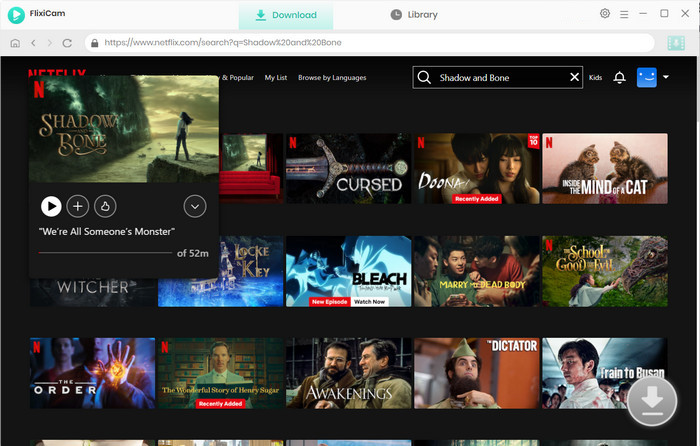Rate Shadow and Bone with thumbs up
700x446 pixels.
point(105,206)
